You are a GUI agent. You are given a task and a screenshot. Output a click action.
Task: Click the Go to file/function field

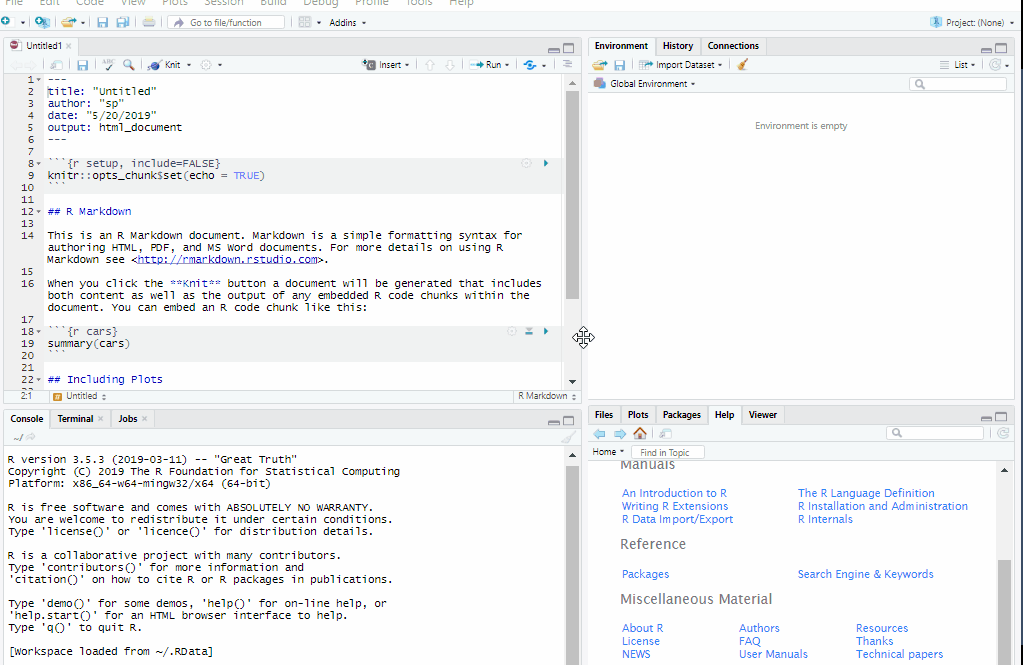coord(224,22)
